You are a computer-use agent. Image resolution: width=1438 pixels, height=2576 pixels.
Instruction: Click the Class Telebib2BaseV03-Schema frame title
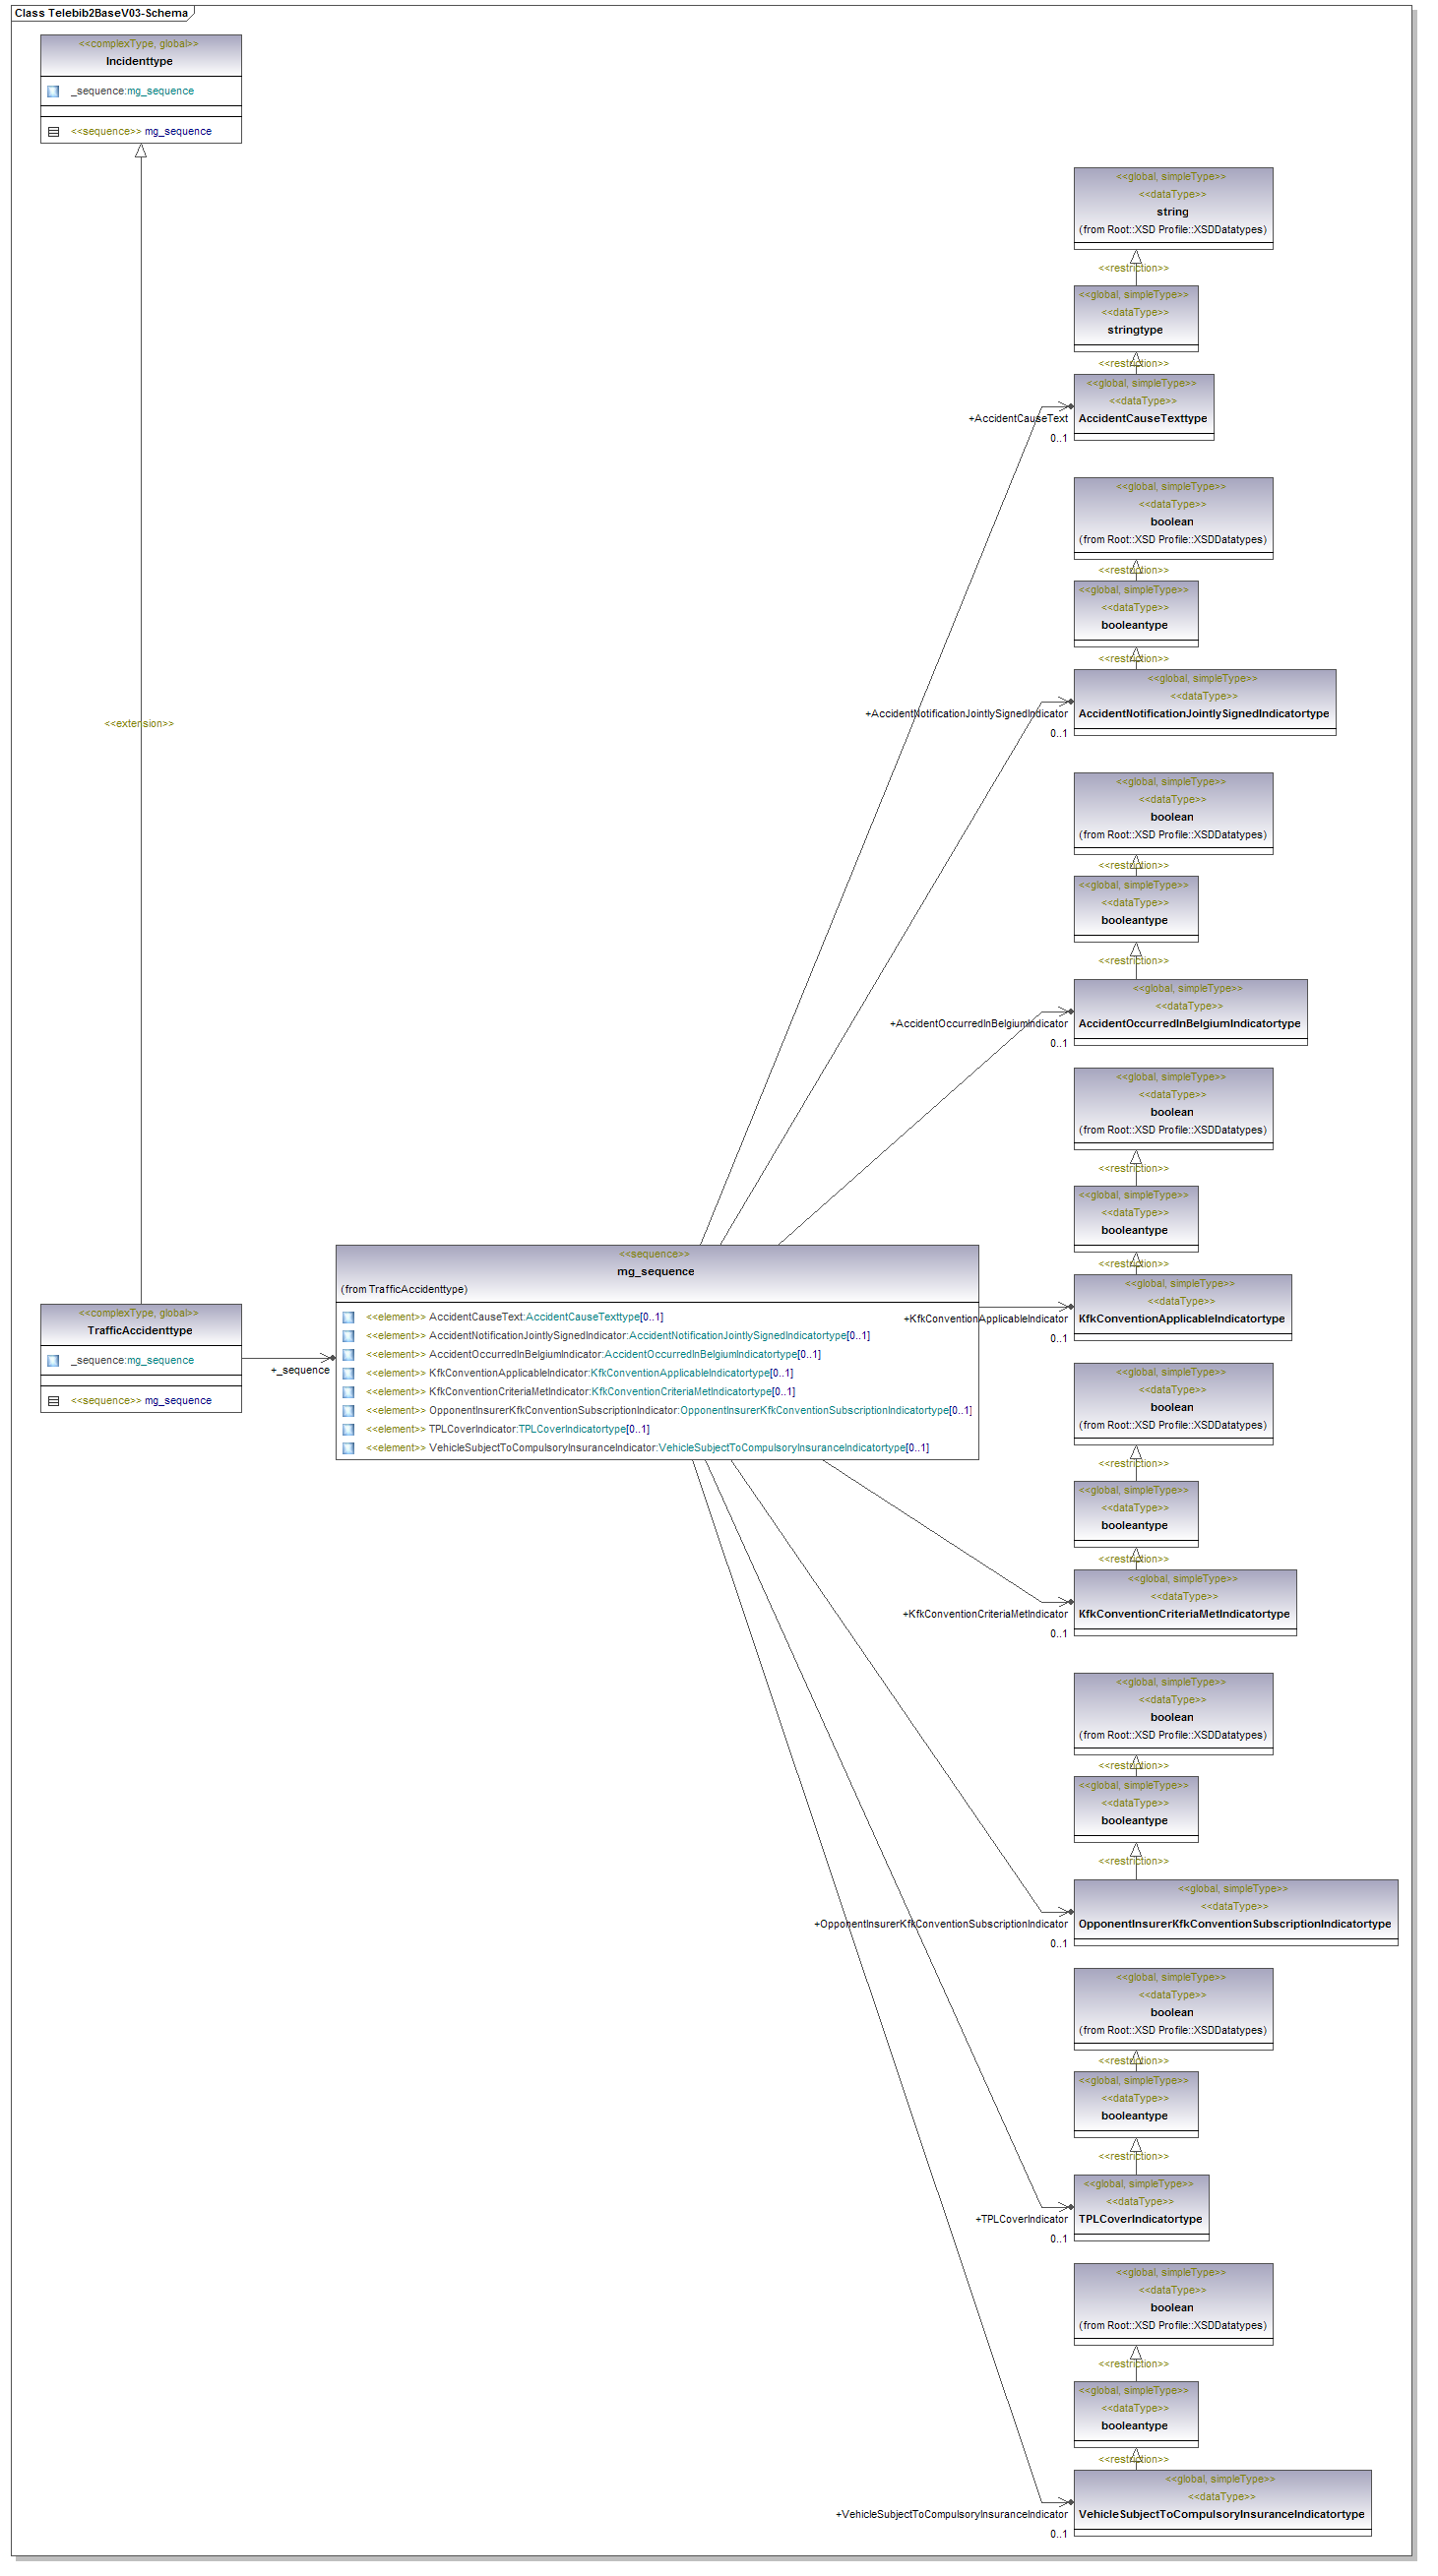tap(101, 13)
